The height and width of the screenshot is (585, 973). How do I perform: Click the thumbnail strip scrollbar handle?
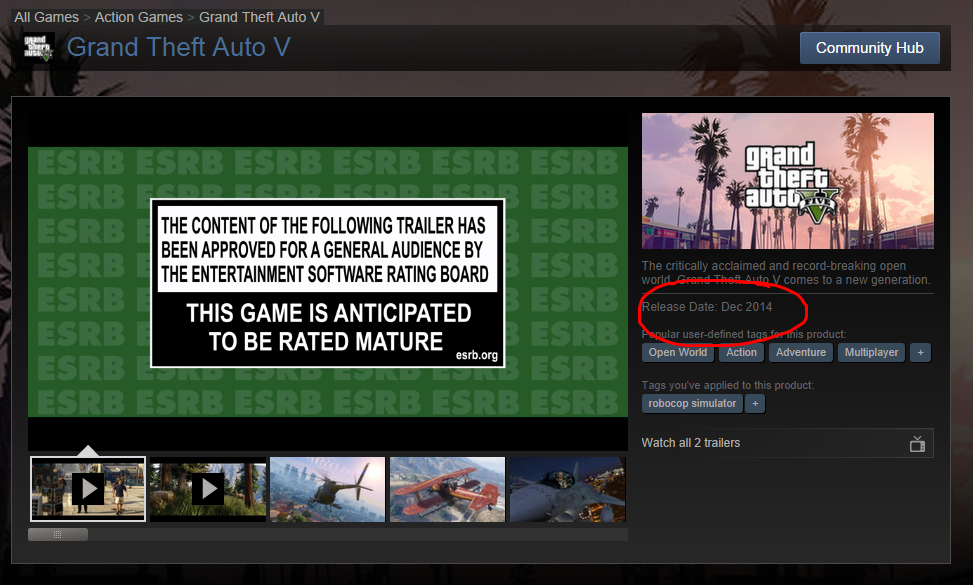[58, 535]
